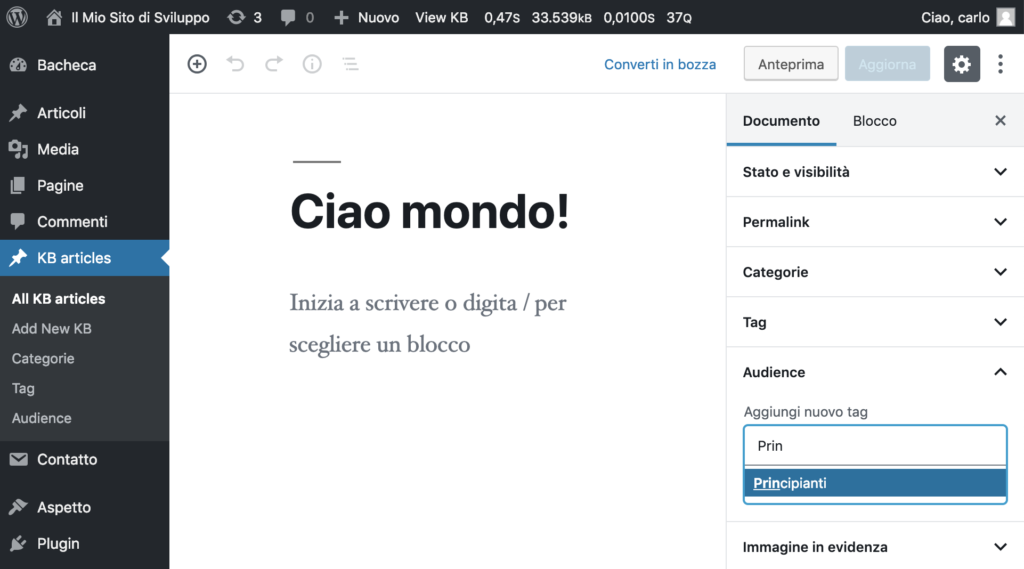Screen dimensions: 1024x569
Task: Click Converti in bozza link
Action: (660, 64)
